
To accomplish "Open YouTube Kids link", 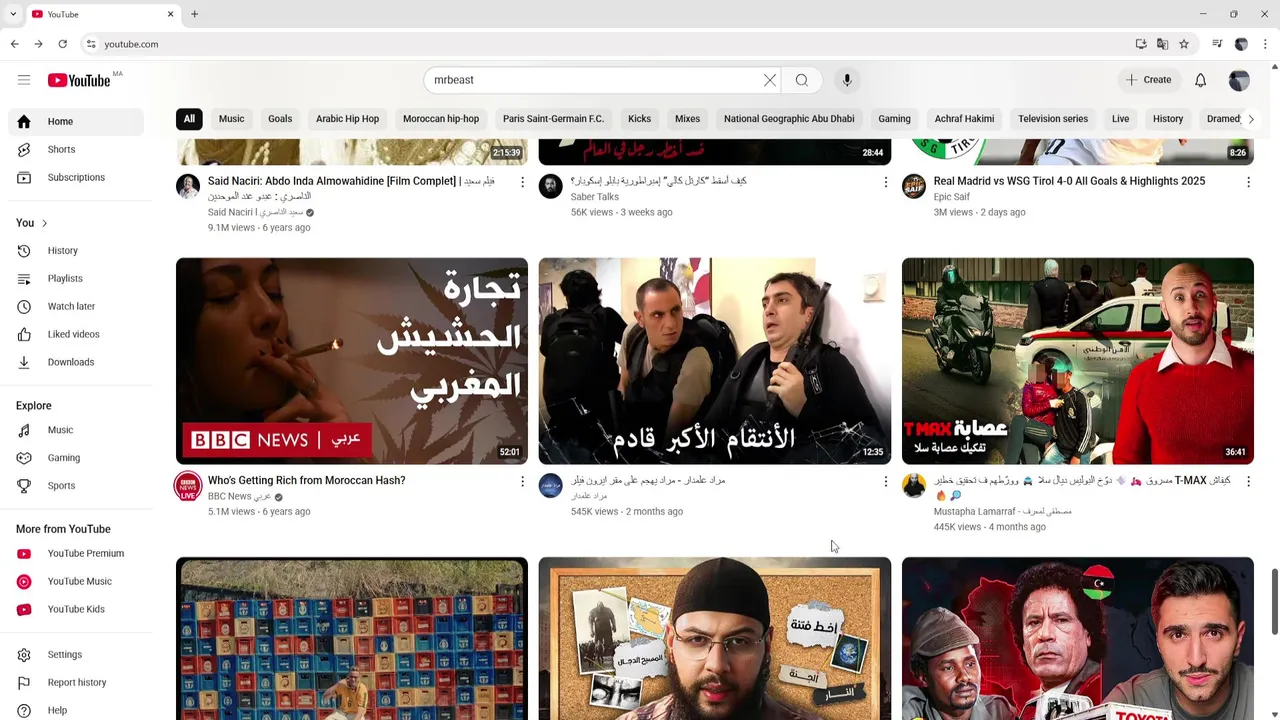I will 76,609.
